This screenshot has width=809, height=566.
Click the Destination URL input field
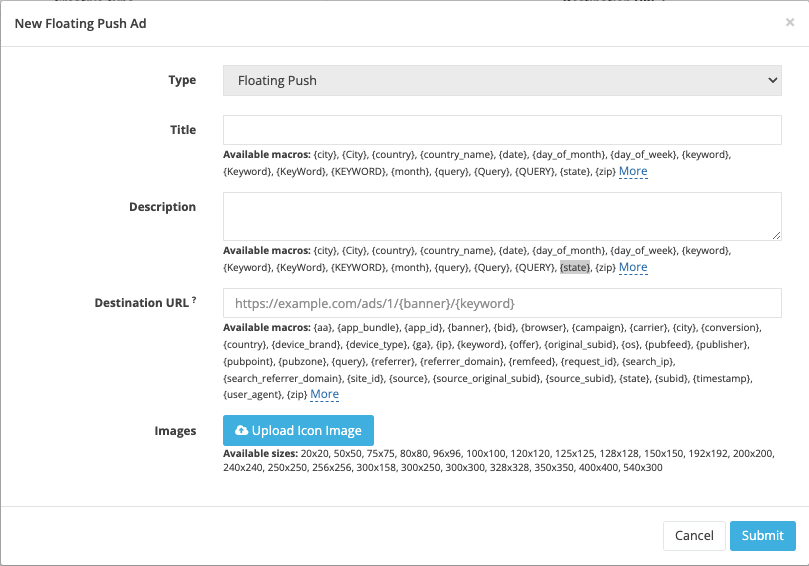tap(502, 303)
